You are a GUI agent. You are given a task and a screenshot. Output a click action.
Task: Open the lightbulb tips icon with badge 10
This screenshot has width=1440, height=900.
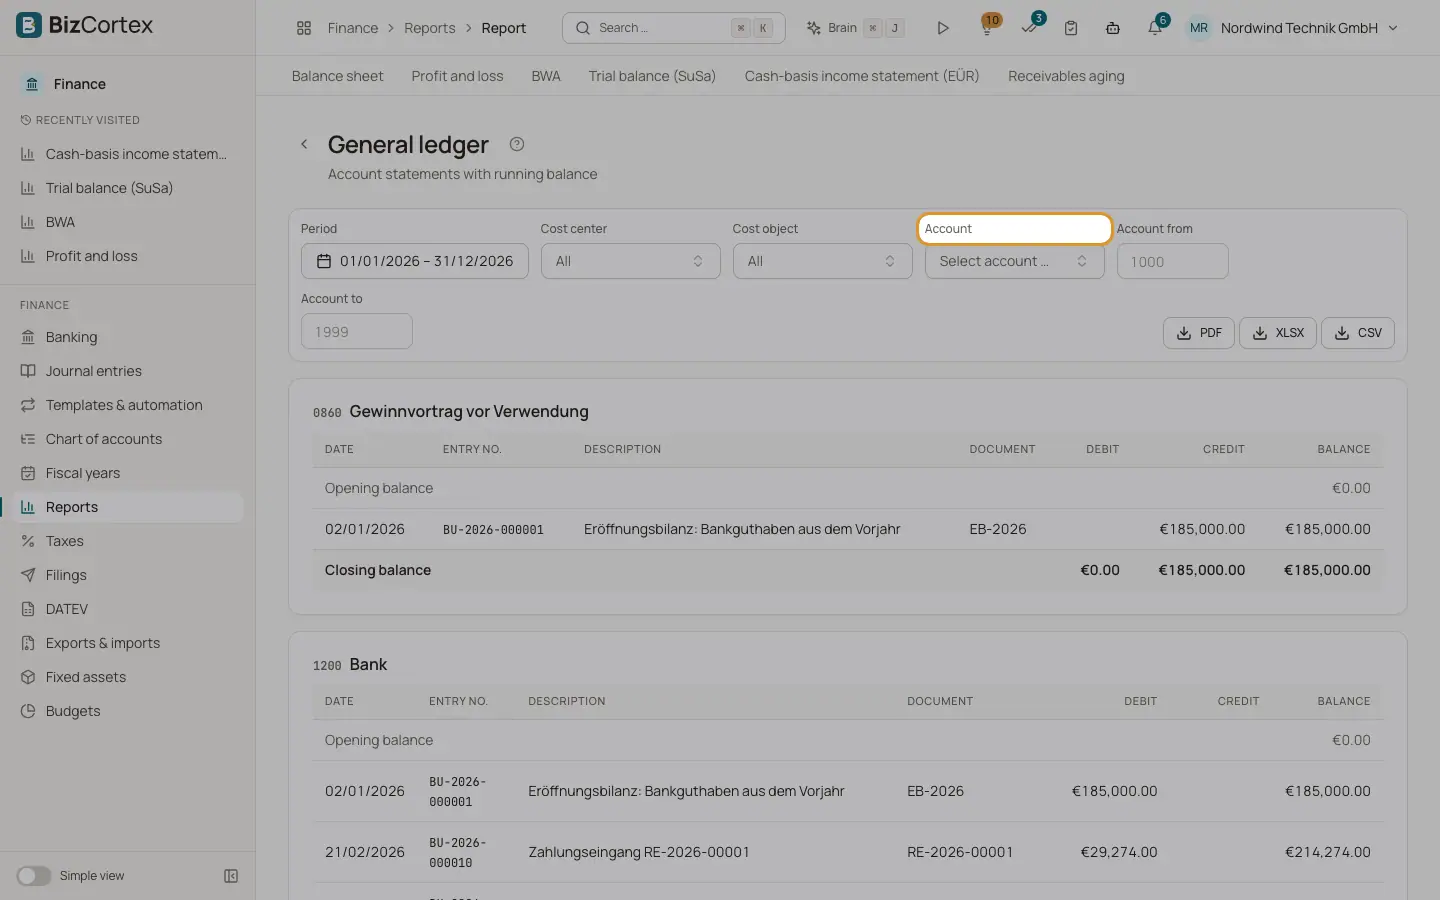[987, 28]
